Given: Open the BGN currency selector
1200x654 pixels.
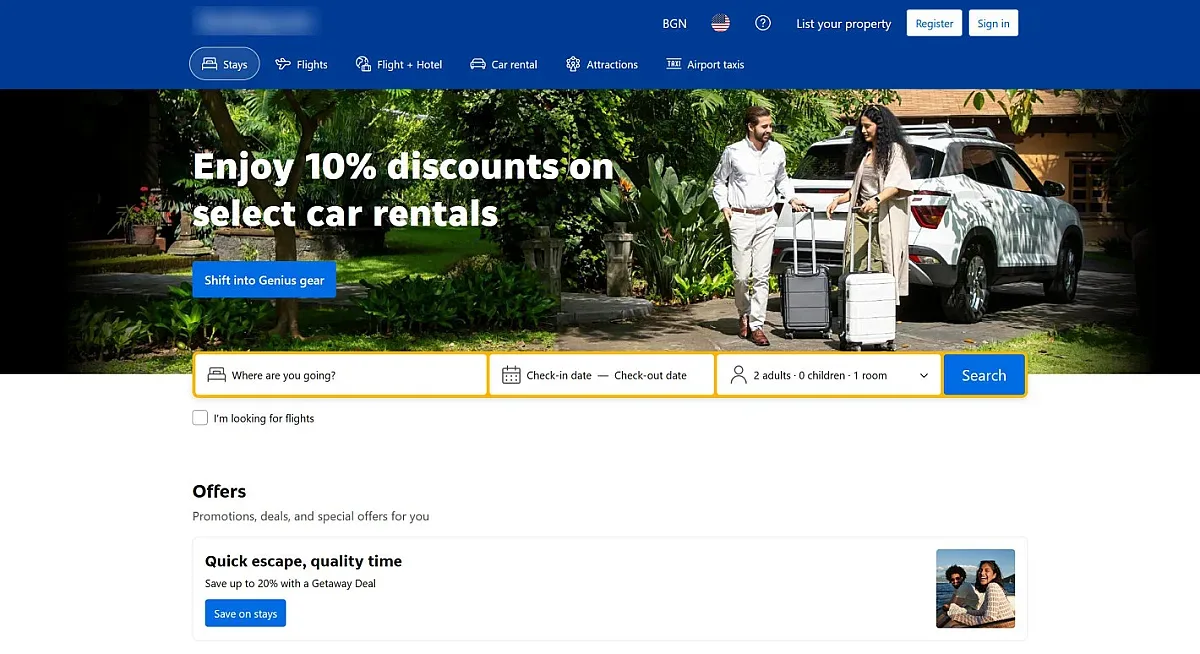Looking at the screenshot, I should point(674,23).
